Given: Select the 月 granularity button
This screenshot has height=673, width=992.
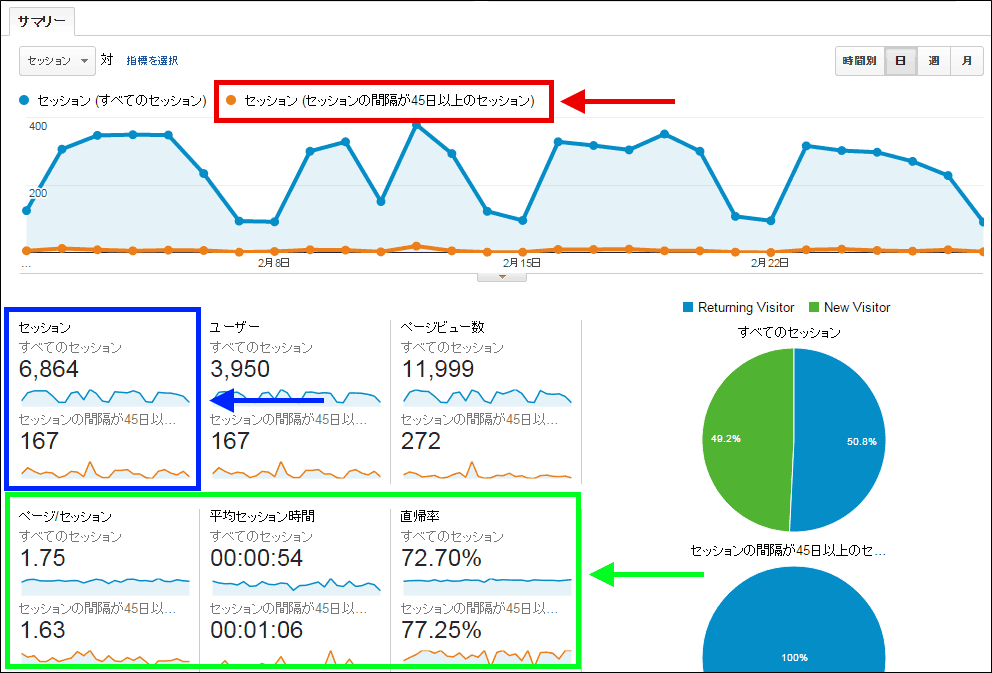Looking at the screenshot, I should tap(967, 61).
